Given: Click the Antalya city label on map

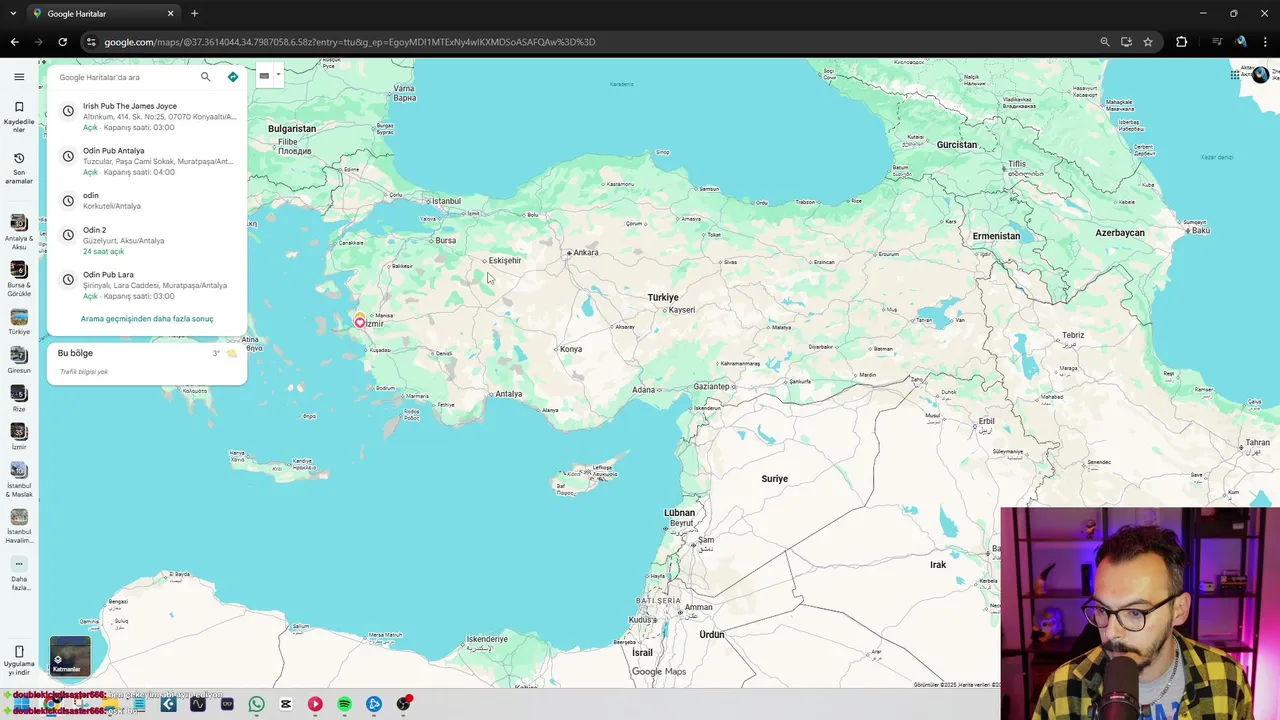Looking at the screenshot, I should (508, 394).
